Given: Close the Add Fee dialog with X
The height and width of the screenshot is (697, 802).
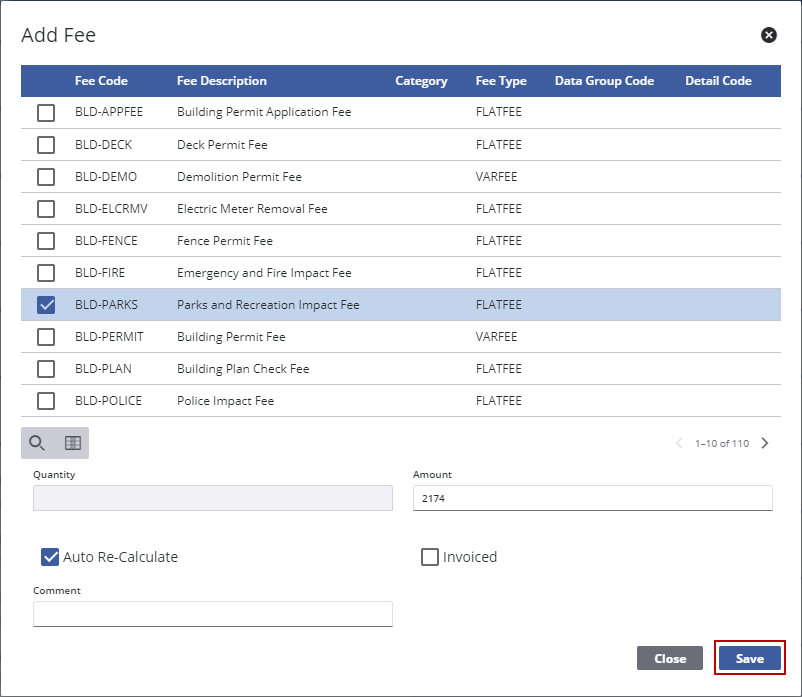Looking at the screenshot, I should pos(769,35).
